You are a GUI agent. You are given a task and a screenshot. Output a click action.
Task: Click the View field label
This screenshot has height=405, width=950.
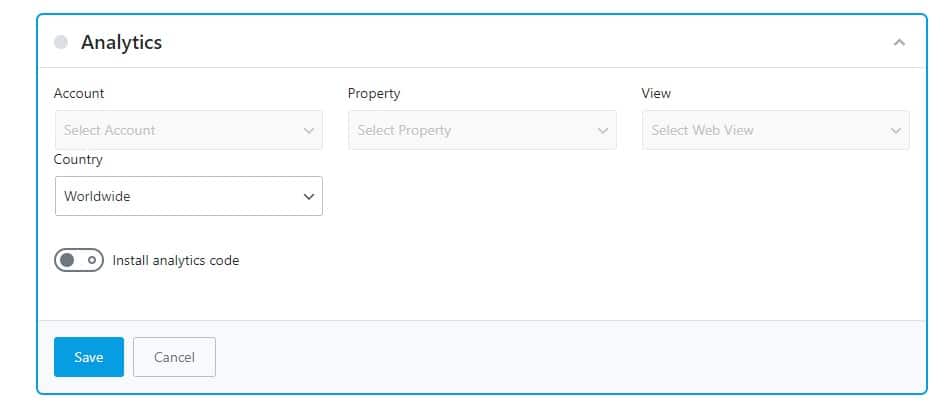point(656,93)
